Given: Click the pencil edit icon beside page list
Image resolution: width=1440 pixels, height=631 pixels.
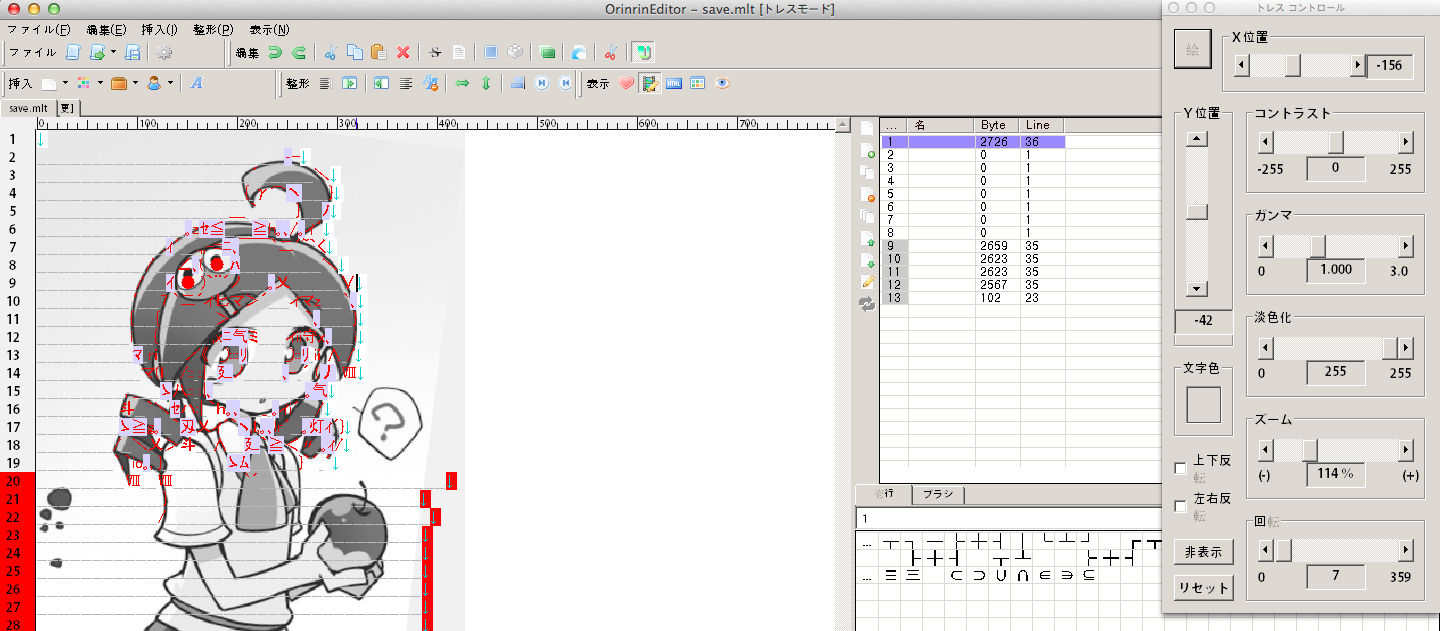Looking at the screenshot, I should pyautogui.click(x=867, y=282).
